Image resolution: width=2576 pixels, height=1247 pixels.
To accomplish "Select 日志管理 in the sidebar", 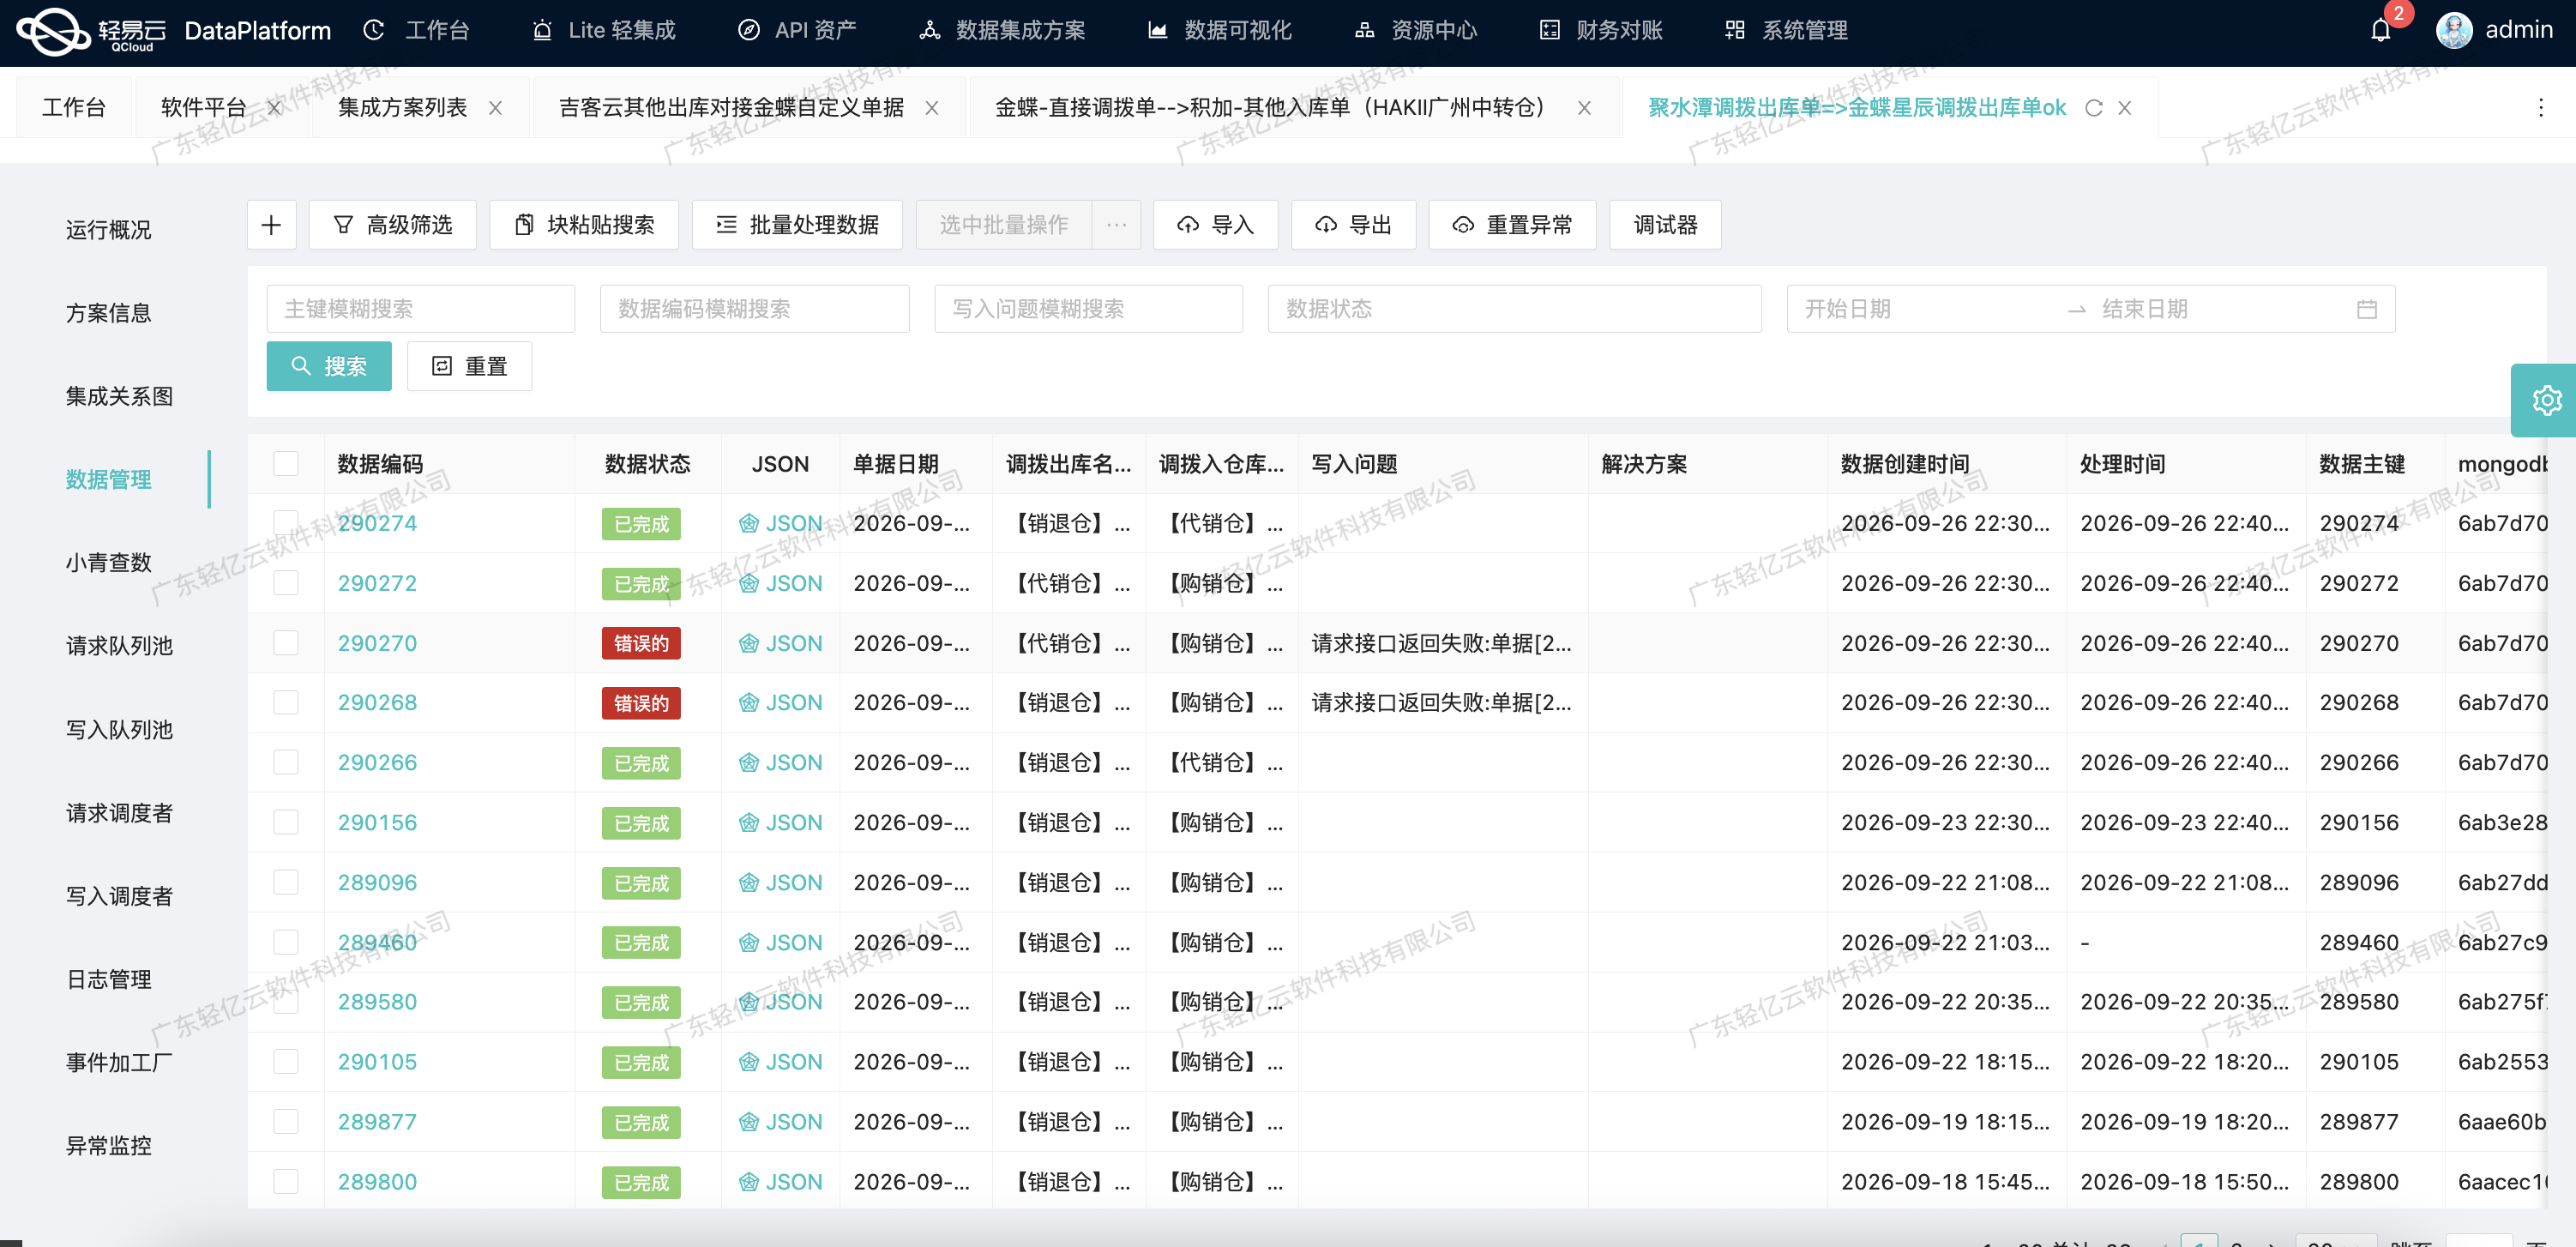I will coord(108,979).
